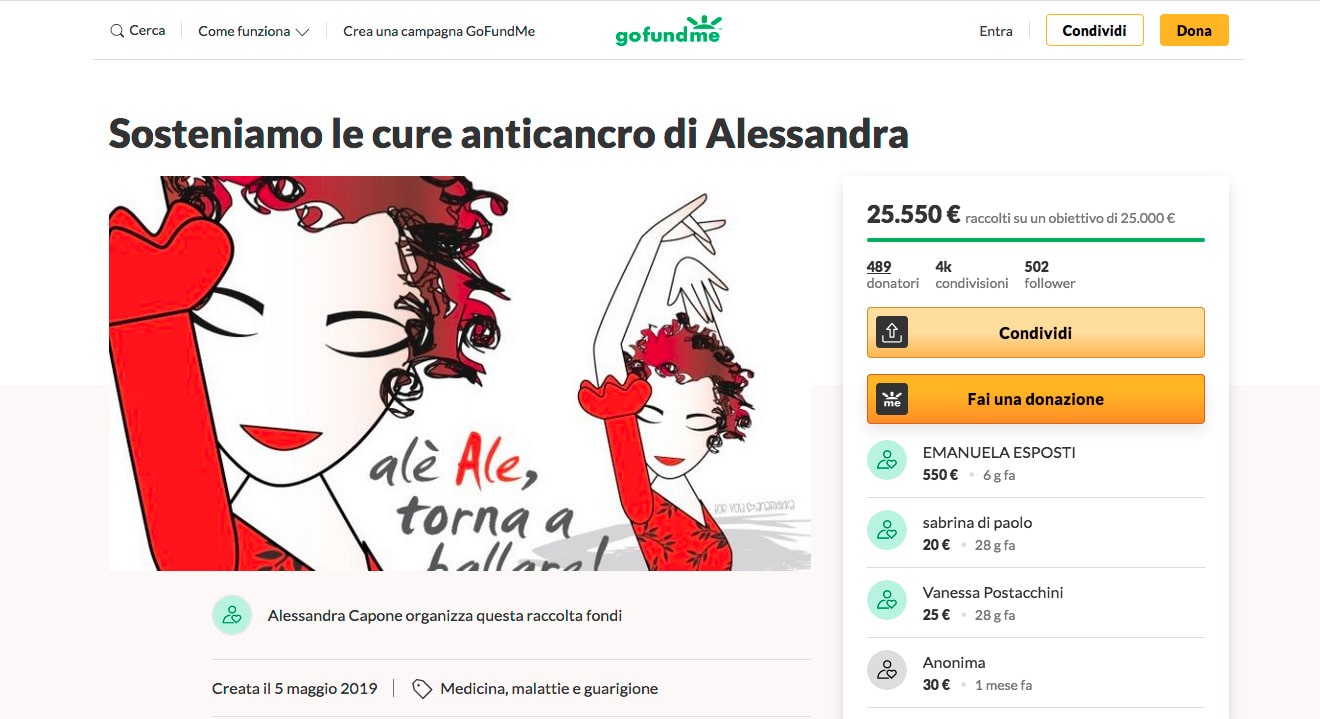Screen dimensions: 1320x719
Task: Open the GoFundMe logo homepage
Action: [x=668, y=31]
